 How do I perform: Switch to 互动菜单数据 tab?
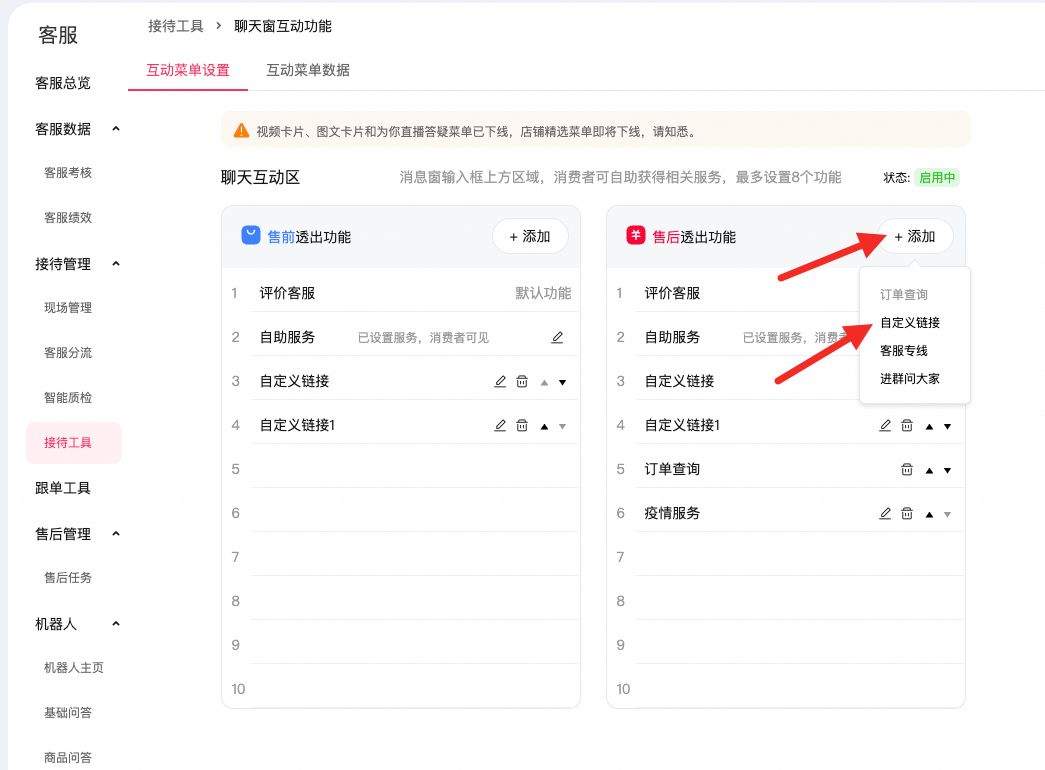[x=308, y=70]
